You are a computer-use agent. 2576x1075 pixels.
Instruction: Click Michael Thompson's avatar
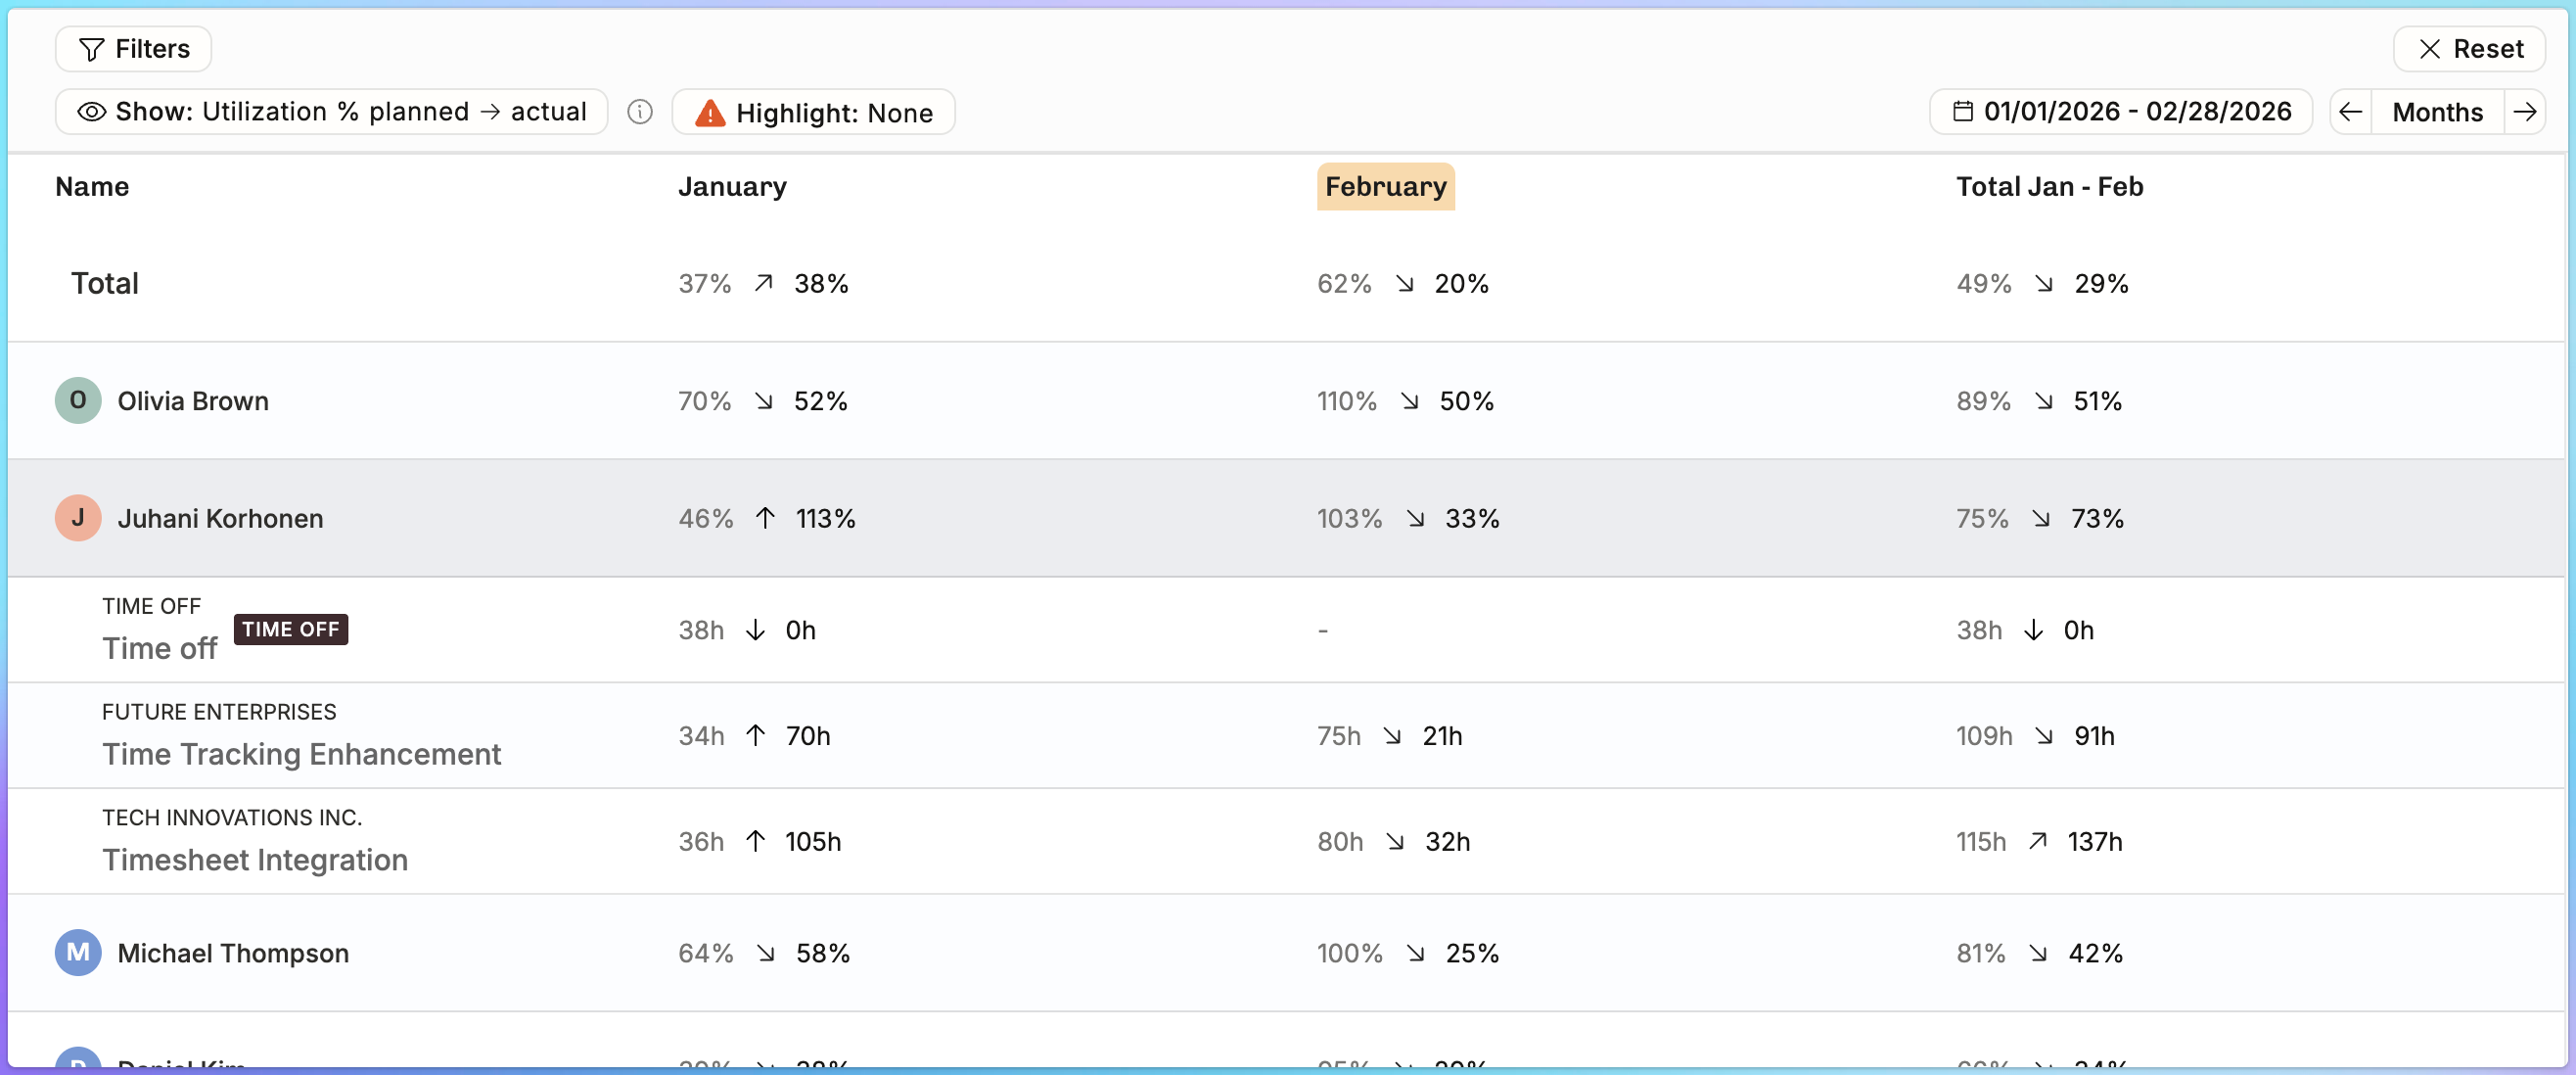[x=78, y=953]
